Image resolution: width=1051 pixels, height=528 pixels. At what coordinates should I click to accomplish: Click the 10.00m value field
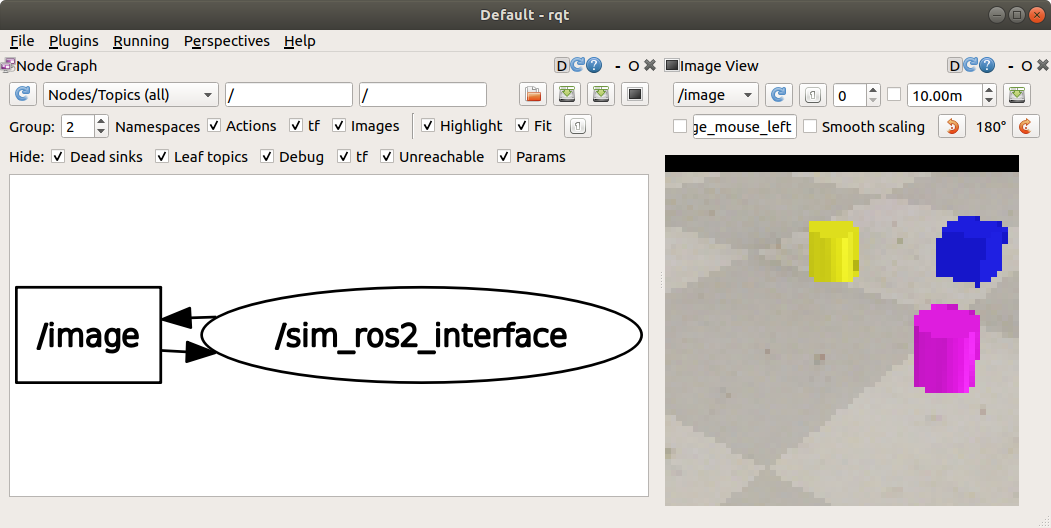coord(945,95)
